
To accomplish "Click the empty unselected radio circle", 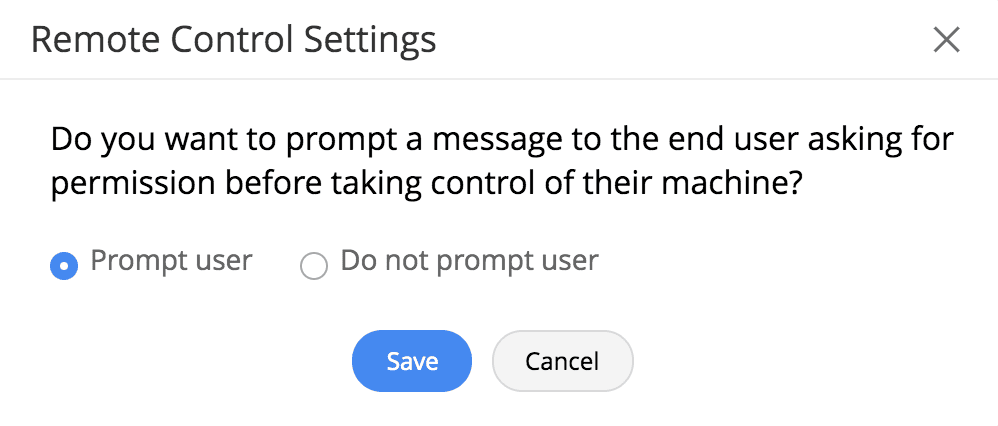I will [x=314, y=266].
